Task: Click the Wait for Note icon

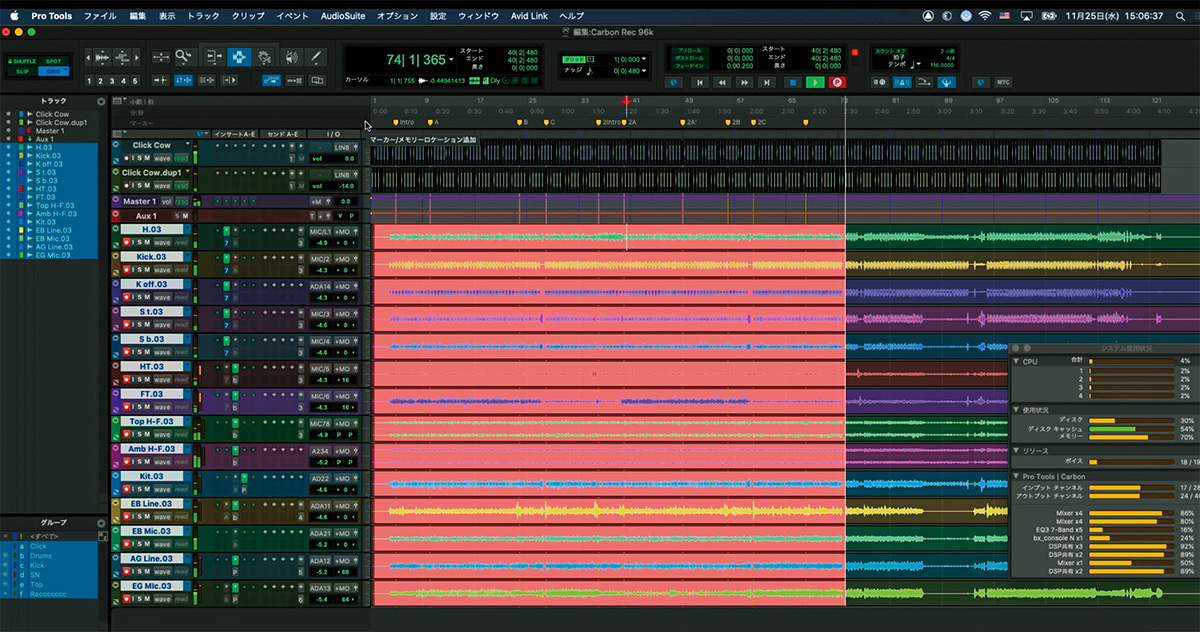Action: 880,82
